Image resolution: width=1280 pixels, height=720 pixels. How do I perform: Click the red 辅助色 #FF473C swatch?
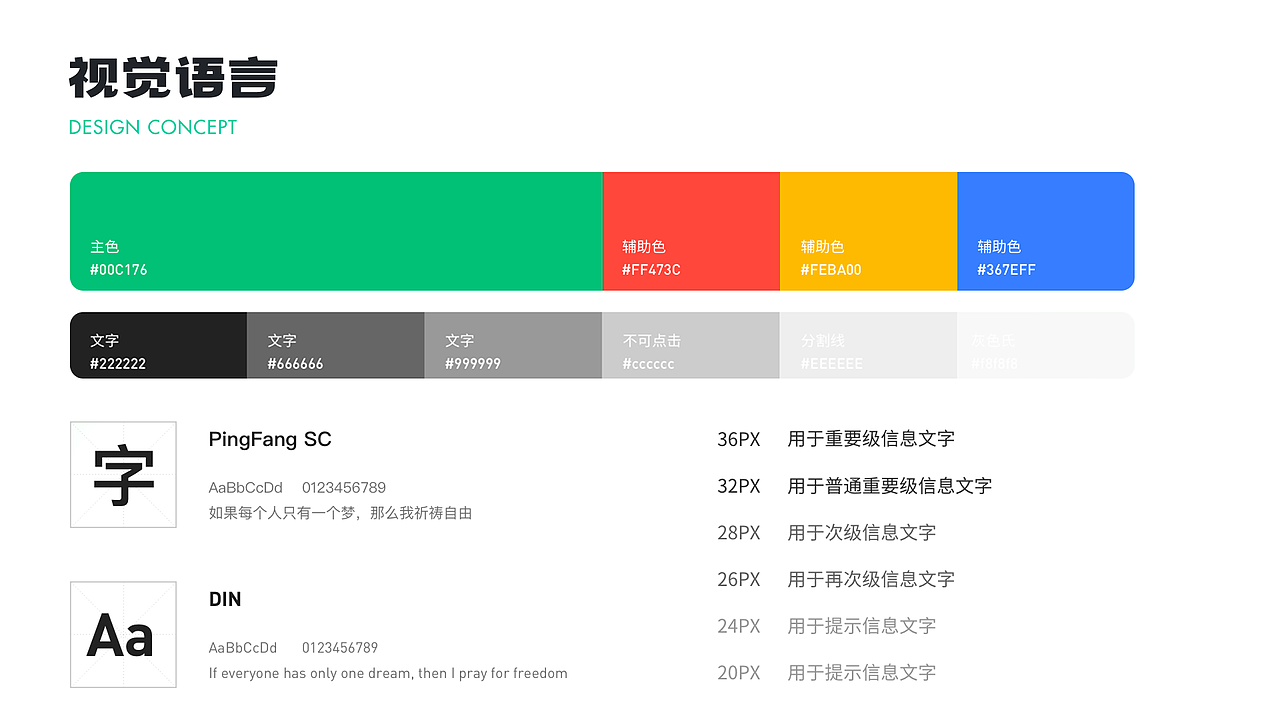point(690,231)
